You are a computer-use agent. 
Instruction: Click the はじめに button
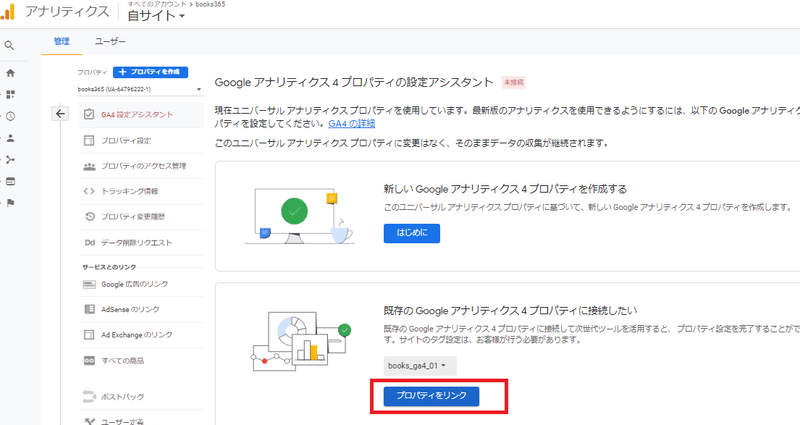pyautogui.click(x=411, y=233)
